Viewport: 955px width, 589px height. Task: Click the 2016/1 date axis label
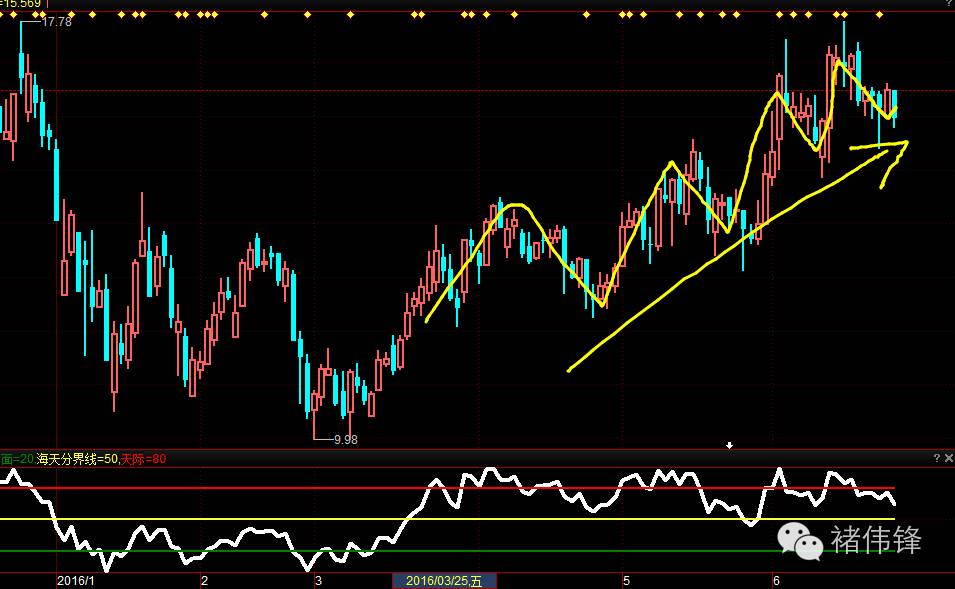76,580
